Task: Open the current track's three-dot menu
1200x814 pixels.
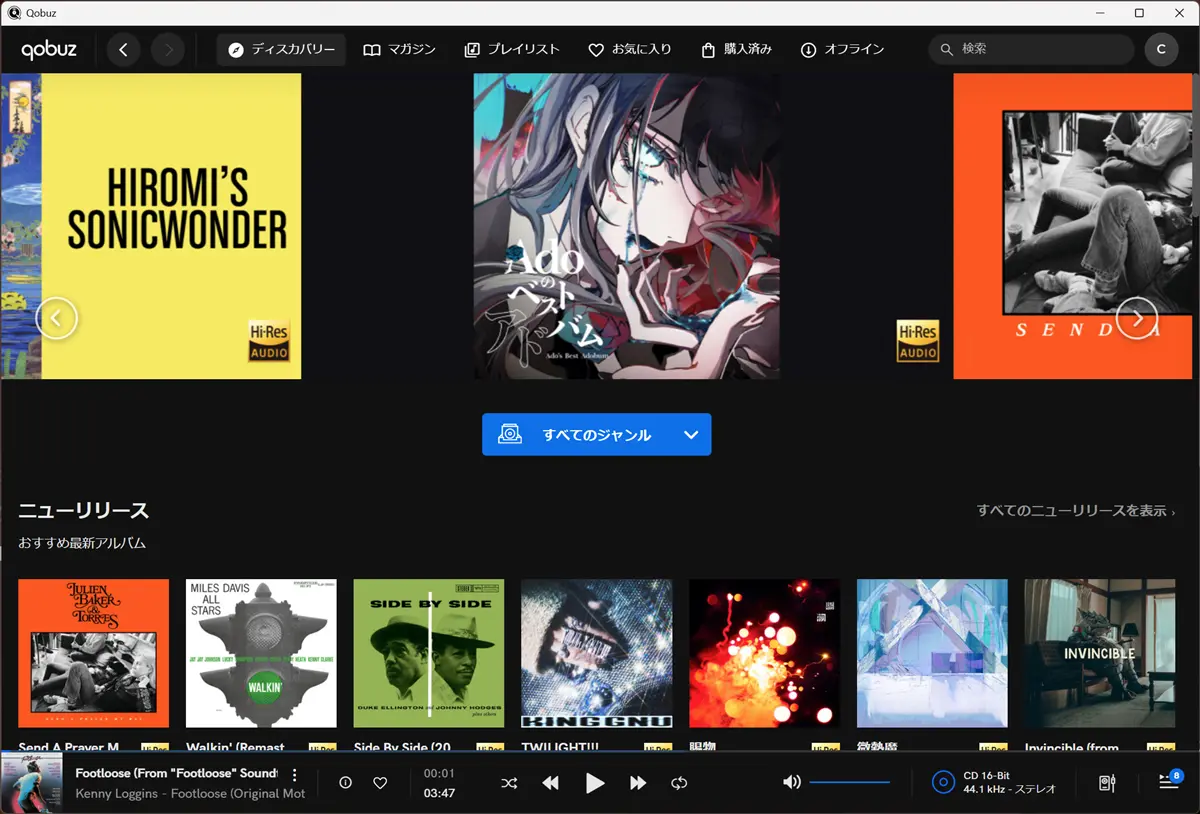Action: (294, 775)
